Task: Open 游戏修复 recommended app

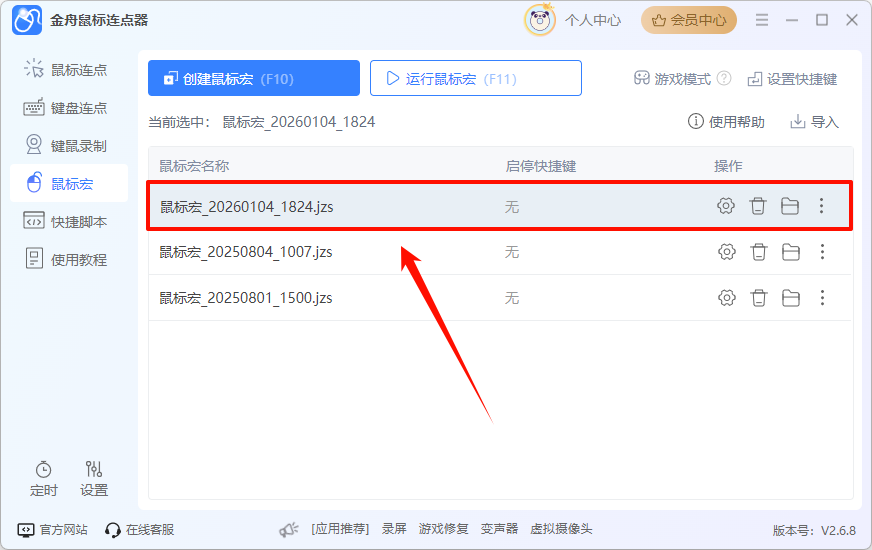Action: pyautogui.click(x=443, y=529)
